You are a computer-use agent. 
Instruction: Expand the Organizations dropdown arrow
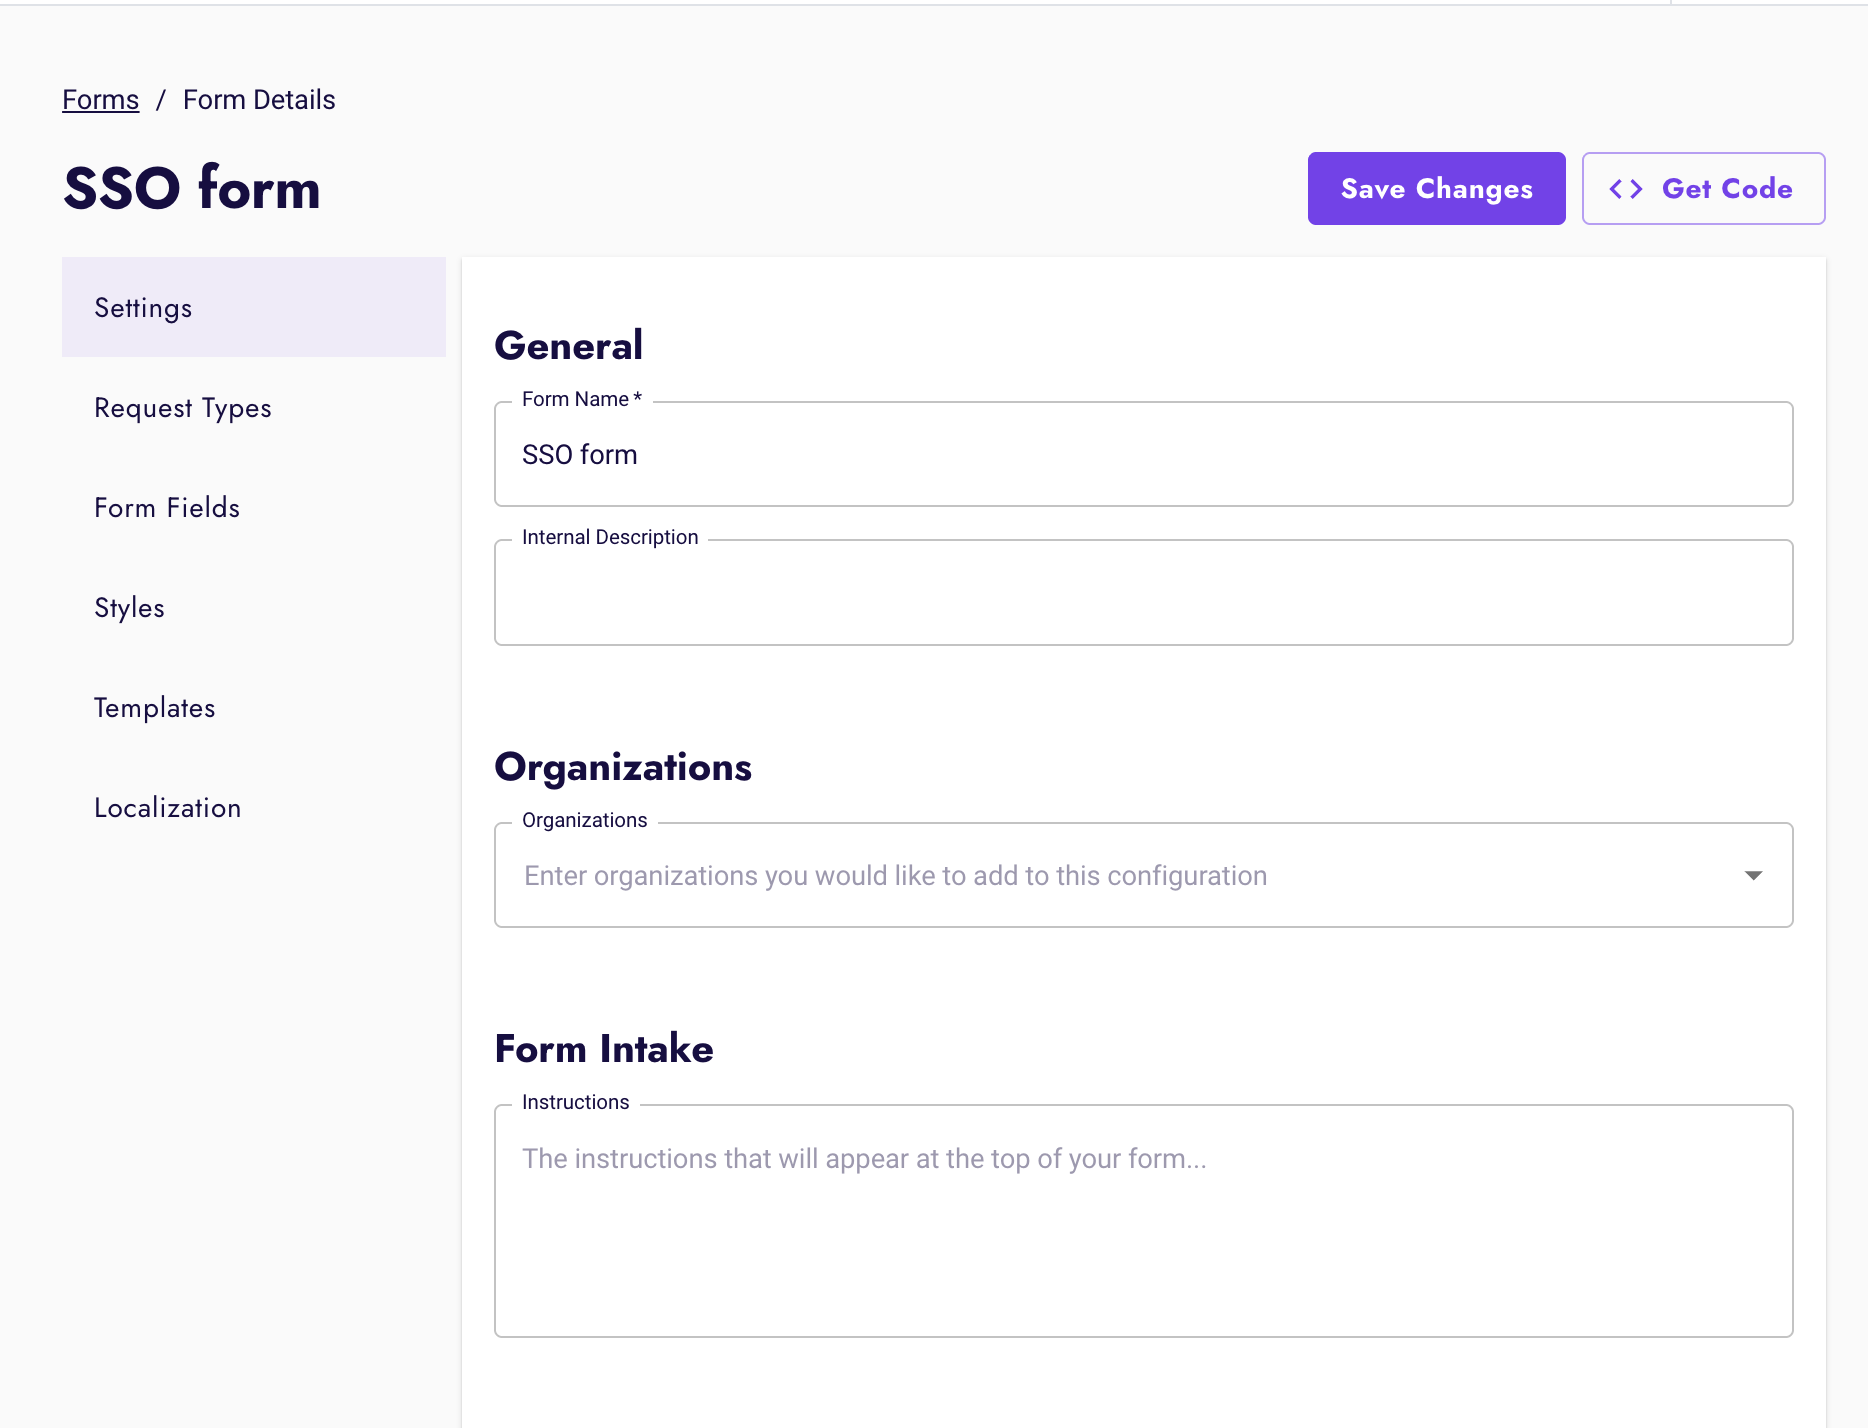(x=1754, y=875)
